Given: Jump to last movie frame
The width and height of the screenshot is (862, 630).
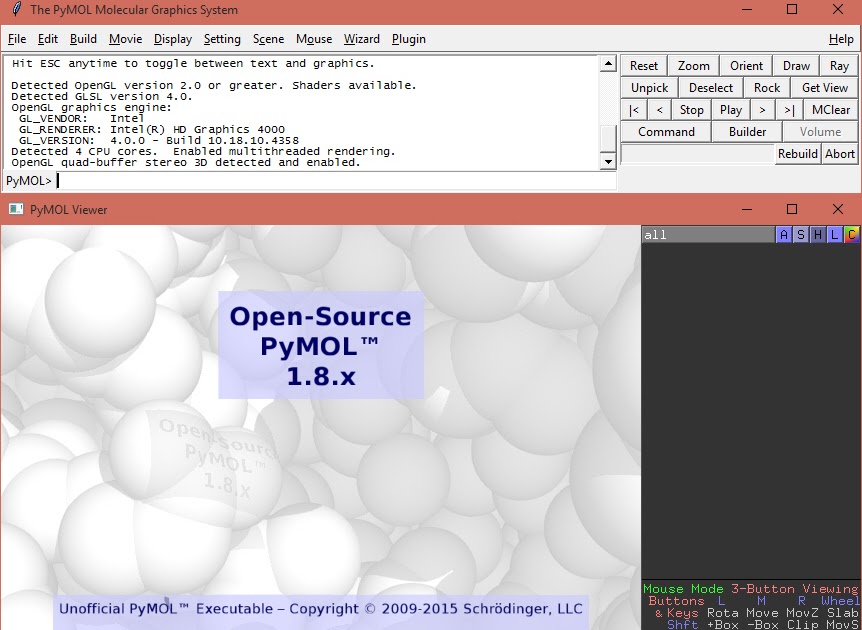Looking at the screenshot, I should coord(789,110).
